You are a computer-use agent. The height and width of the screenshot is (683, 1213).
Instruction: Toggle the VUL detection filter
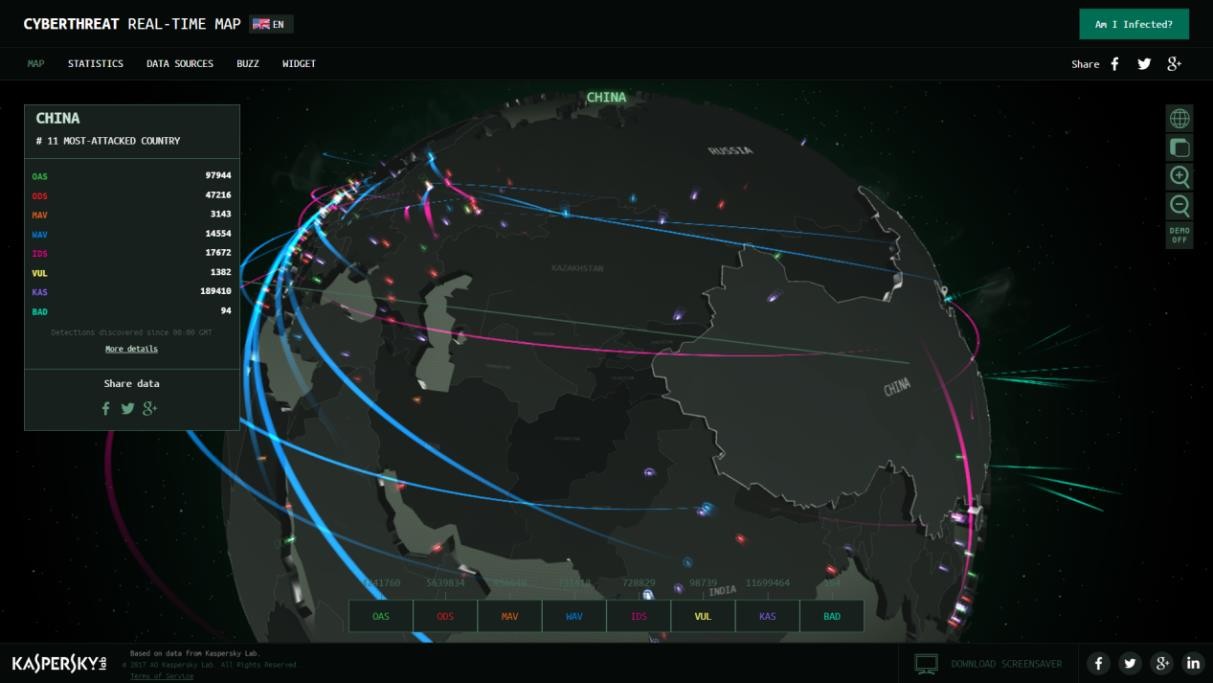tap(703, 616)
